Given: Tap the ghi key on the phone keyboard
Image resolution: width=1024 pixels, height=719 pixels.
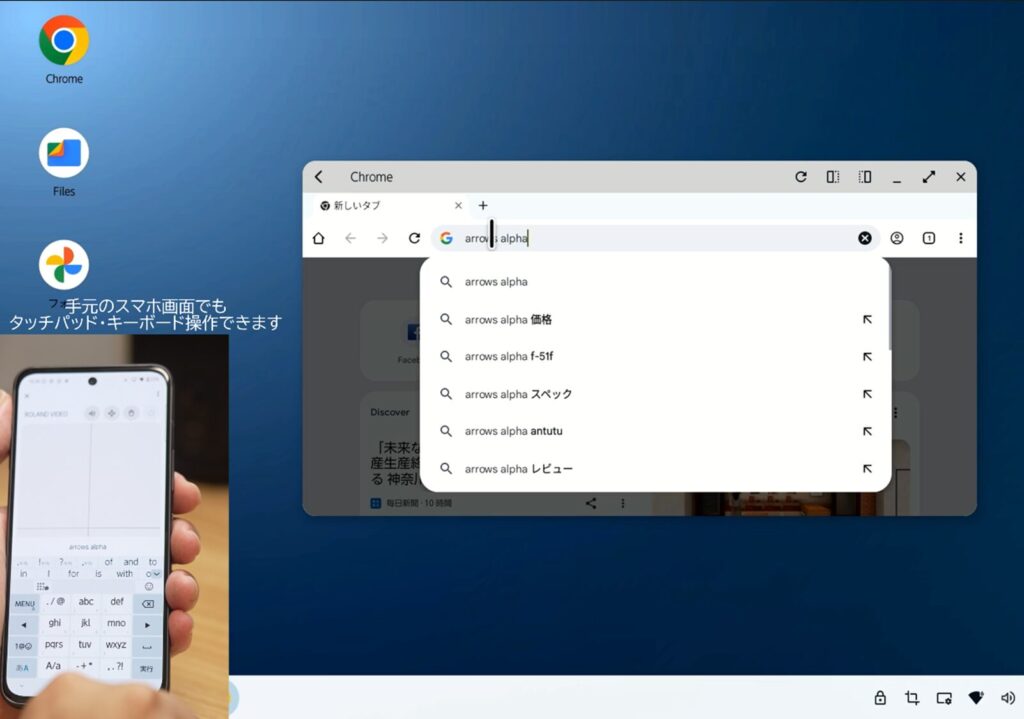Looking at the screenshot, I should click(55, 623).
